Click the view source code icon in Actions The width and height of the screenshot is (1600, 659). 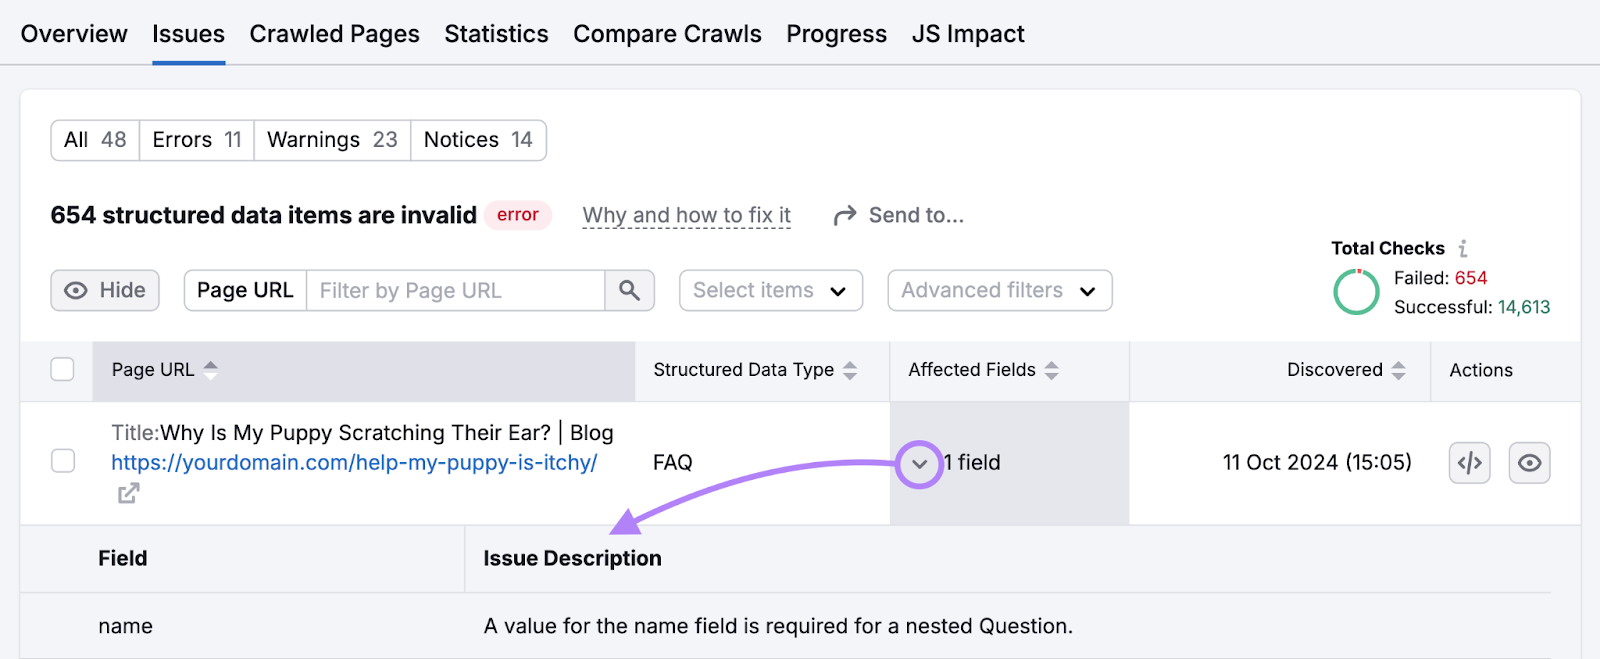tap(1469, 462)
